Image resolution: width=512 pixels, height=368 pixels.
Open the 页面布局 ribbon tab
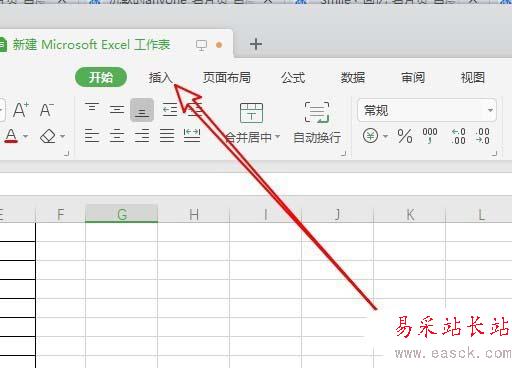tap(227, 78)
